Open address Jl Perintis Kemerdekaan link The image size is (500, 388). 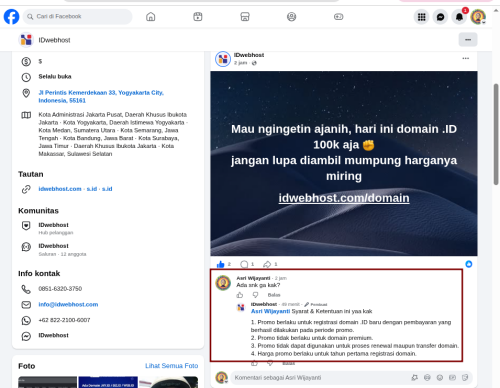[x=101, y=96]
